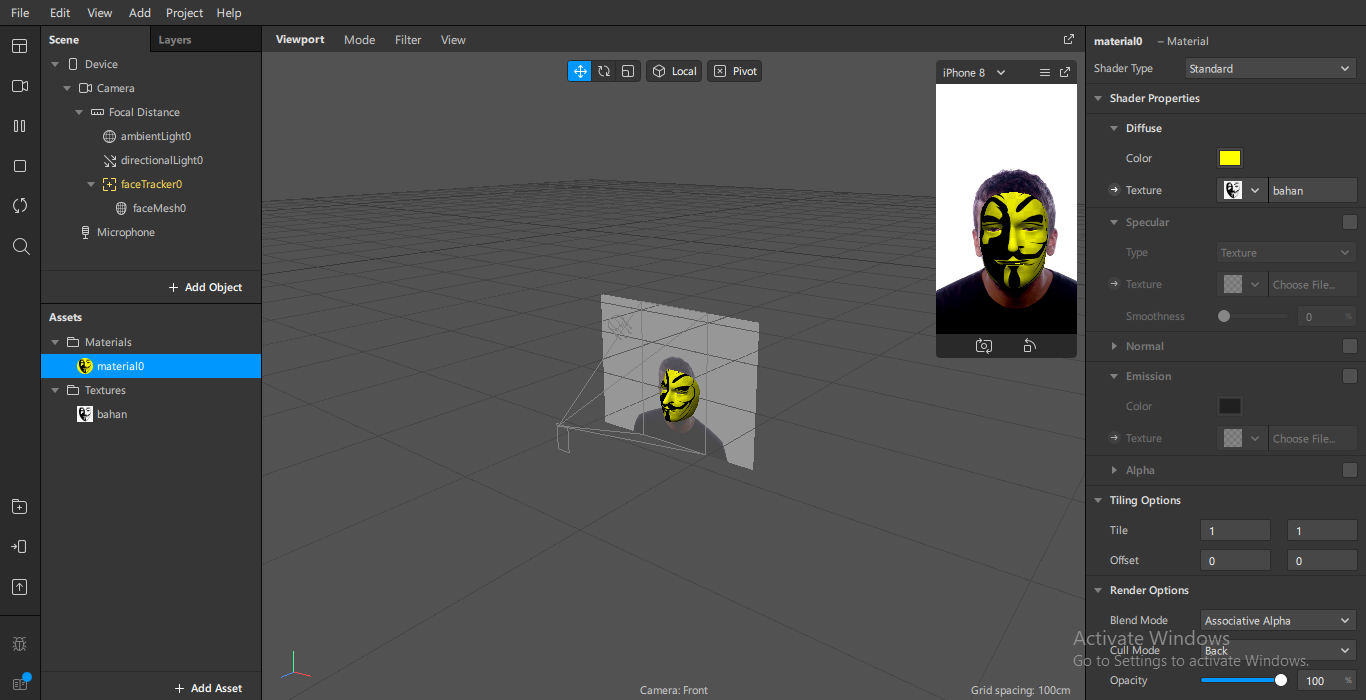
Task: Switch to the Layers tab
Action: coord(175,40)
